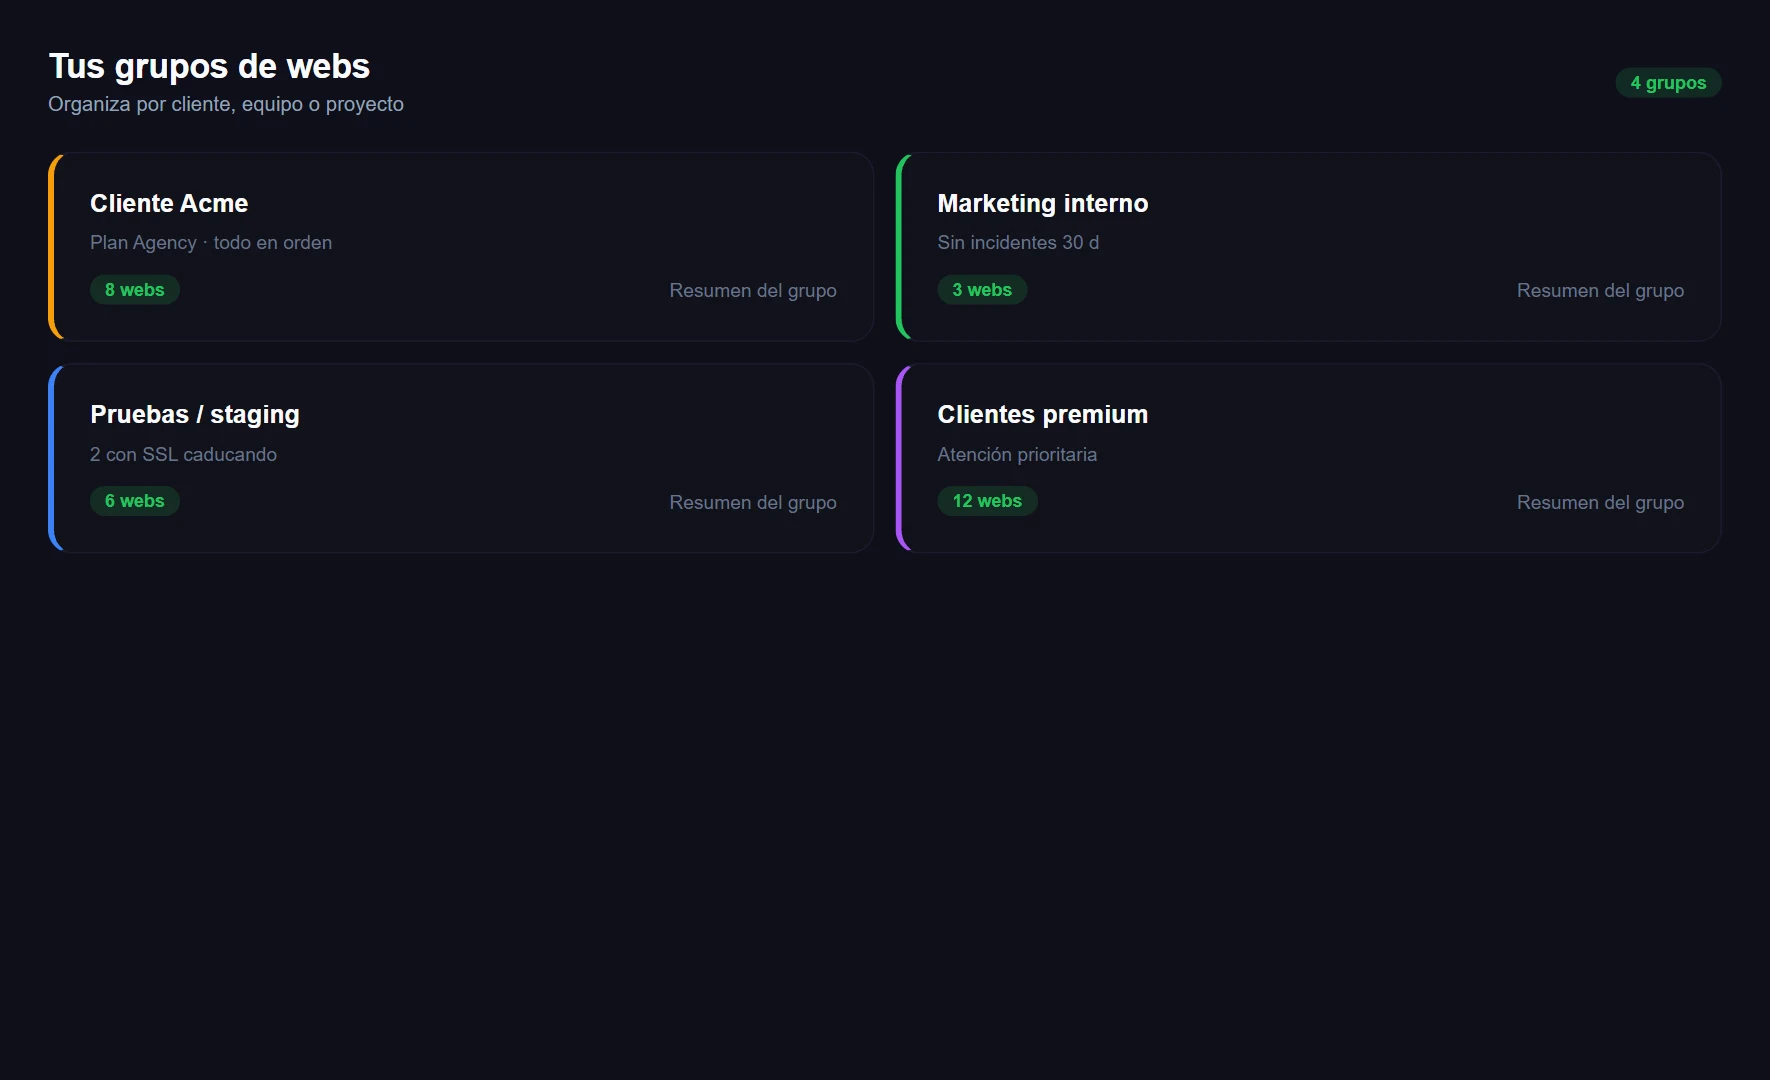Click the 12 webs badge
This screenshot has width=1770, height=1080.
[986, 501]
